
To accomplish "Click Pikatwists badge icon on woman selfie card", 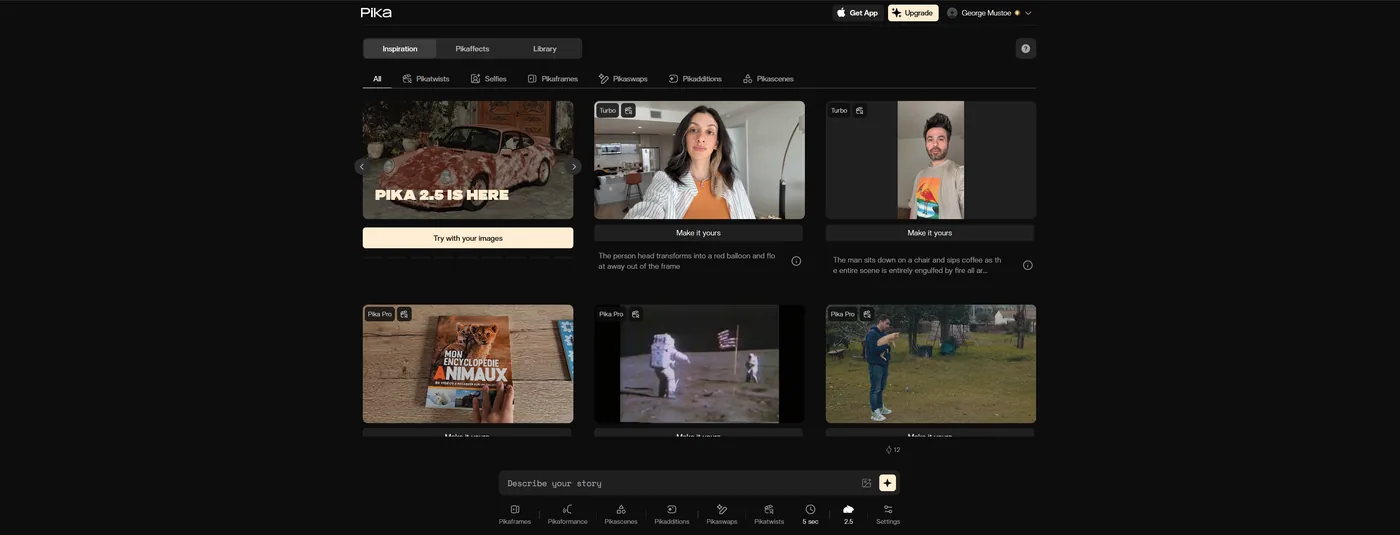I will [x=628, y=111].
